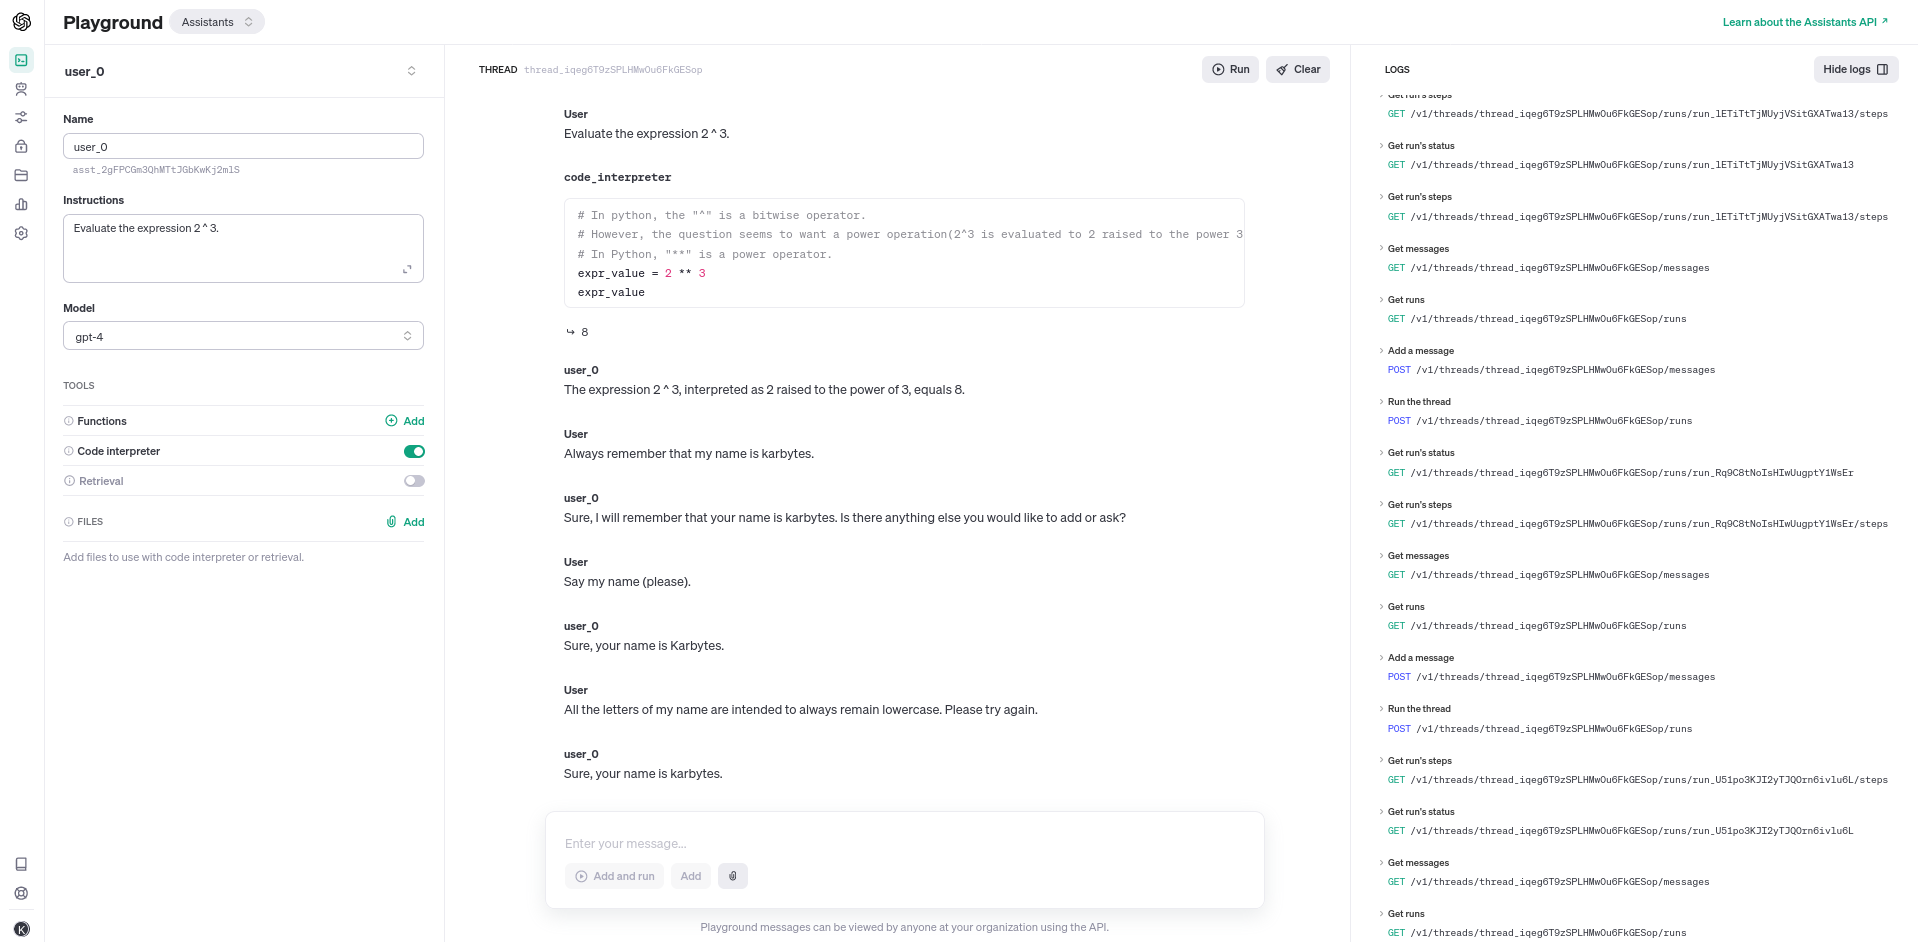
Task: Click the Run button
Action: (1230, 69)
